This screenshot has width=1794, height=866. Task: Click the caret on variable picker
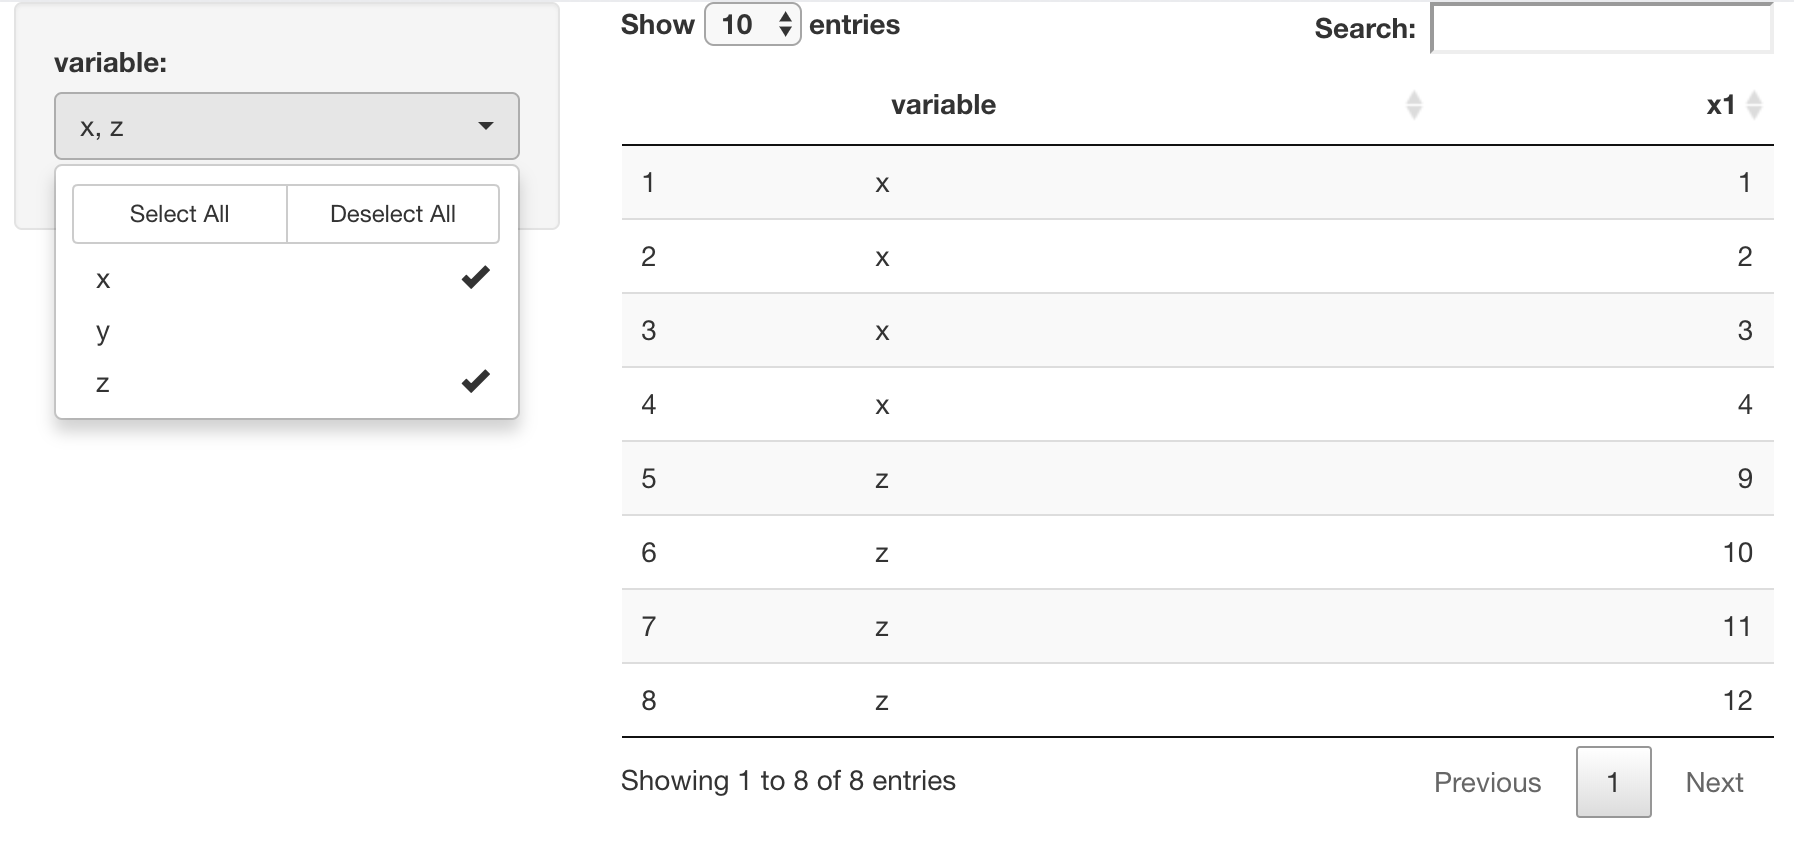click(x=486, y=126)
